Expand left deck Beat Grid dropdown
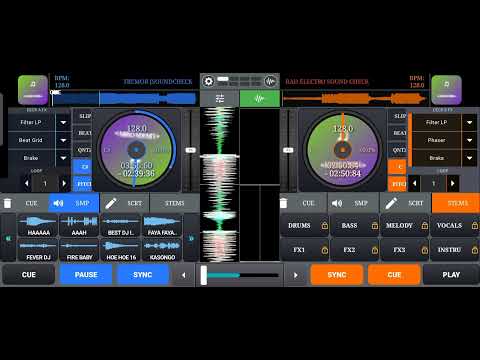The image size is (480, 360). [63, 140]
